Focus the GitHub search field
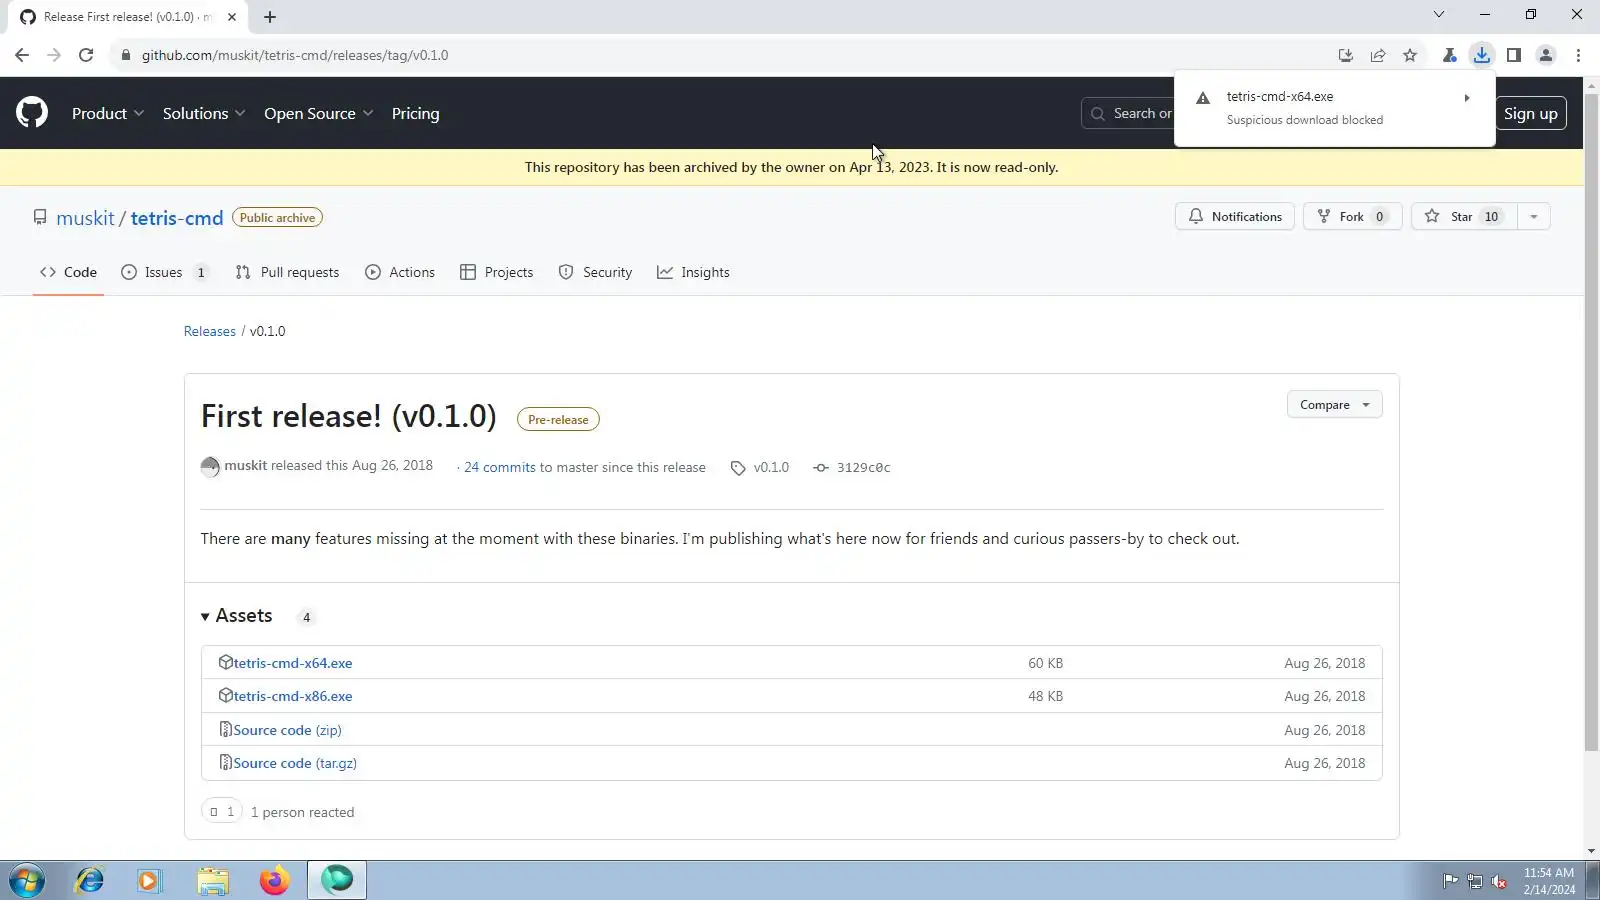Image resolution: width=1600 pixels, height=900 pixels. 1128,113
